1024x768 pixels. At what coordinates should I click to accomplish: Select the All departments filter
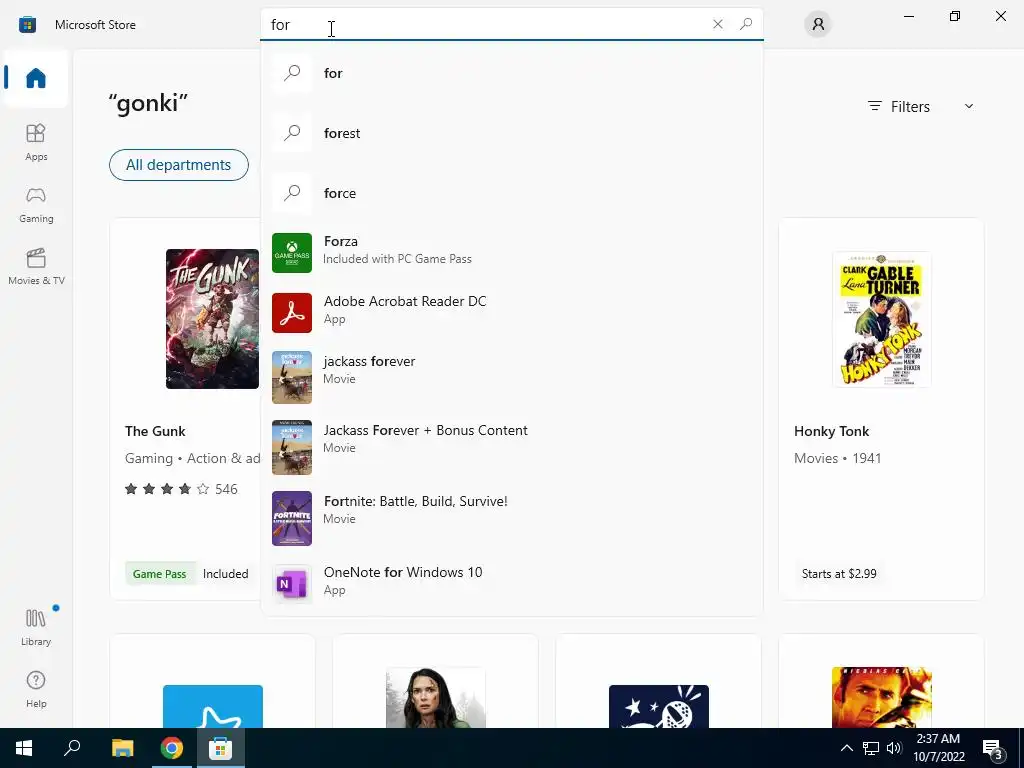pyautogui.click(x=179, y=165)
